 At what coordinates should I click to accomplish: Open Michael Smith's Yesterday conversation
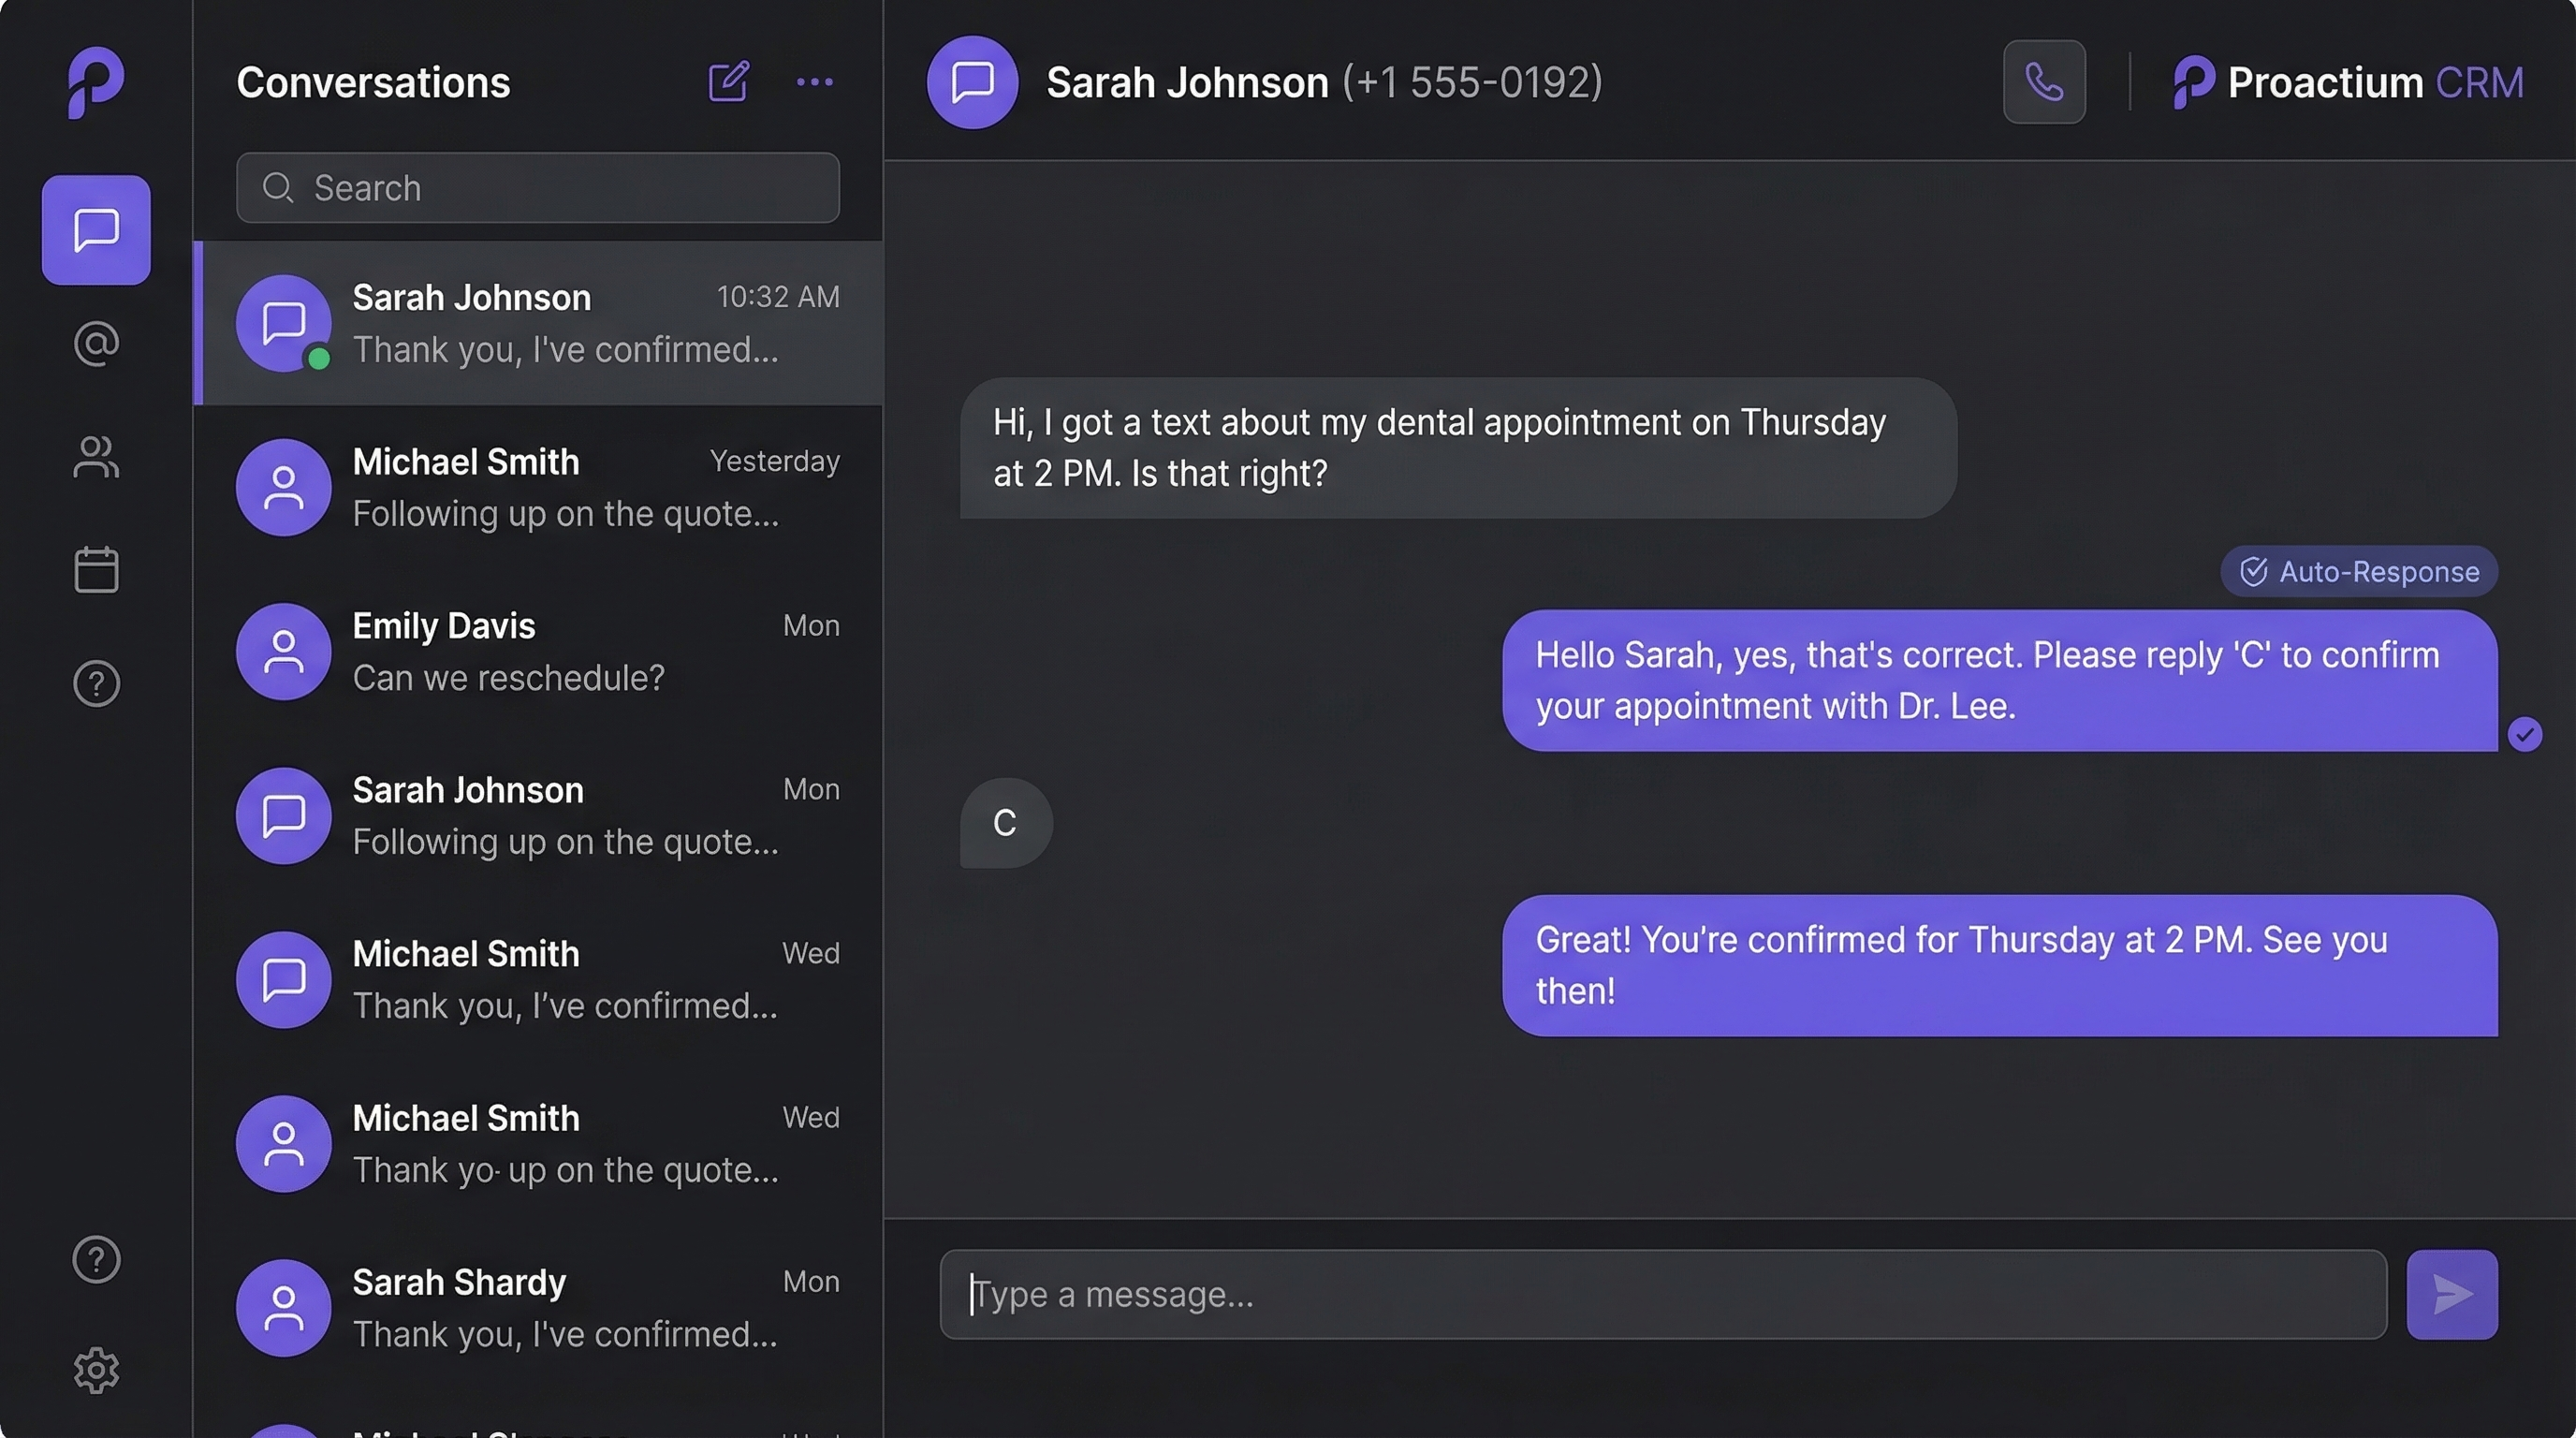pyautogui.click(x=540, y=487)
